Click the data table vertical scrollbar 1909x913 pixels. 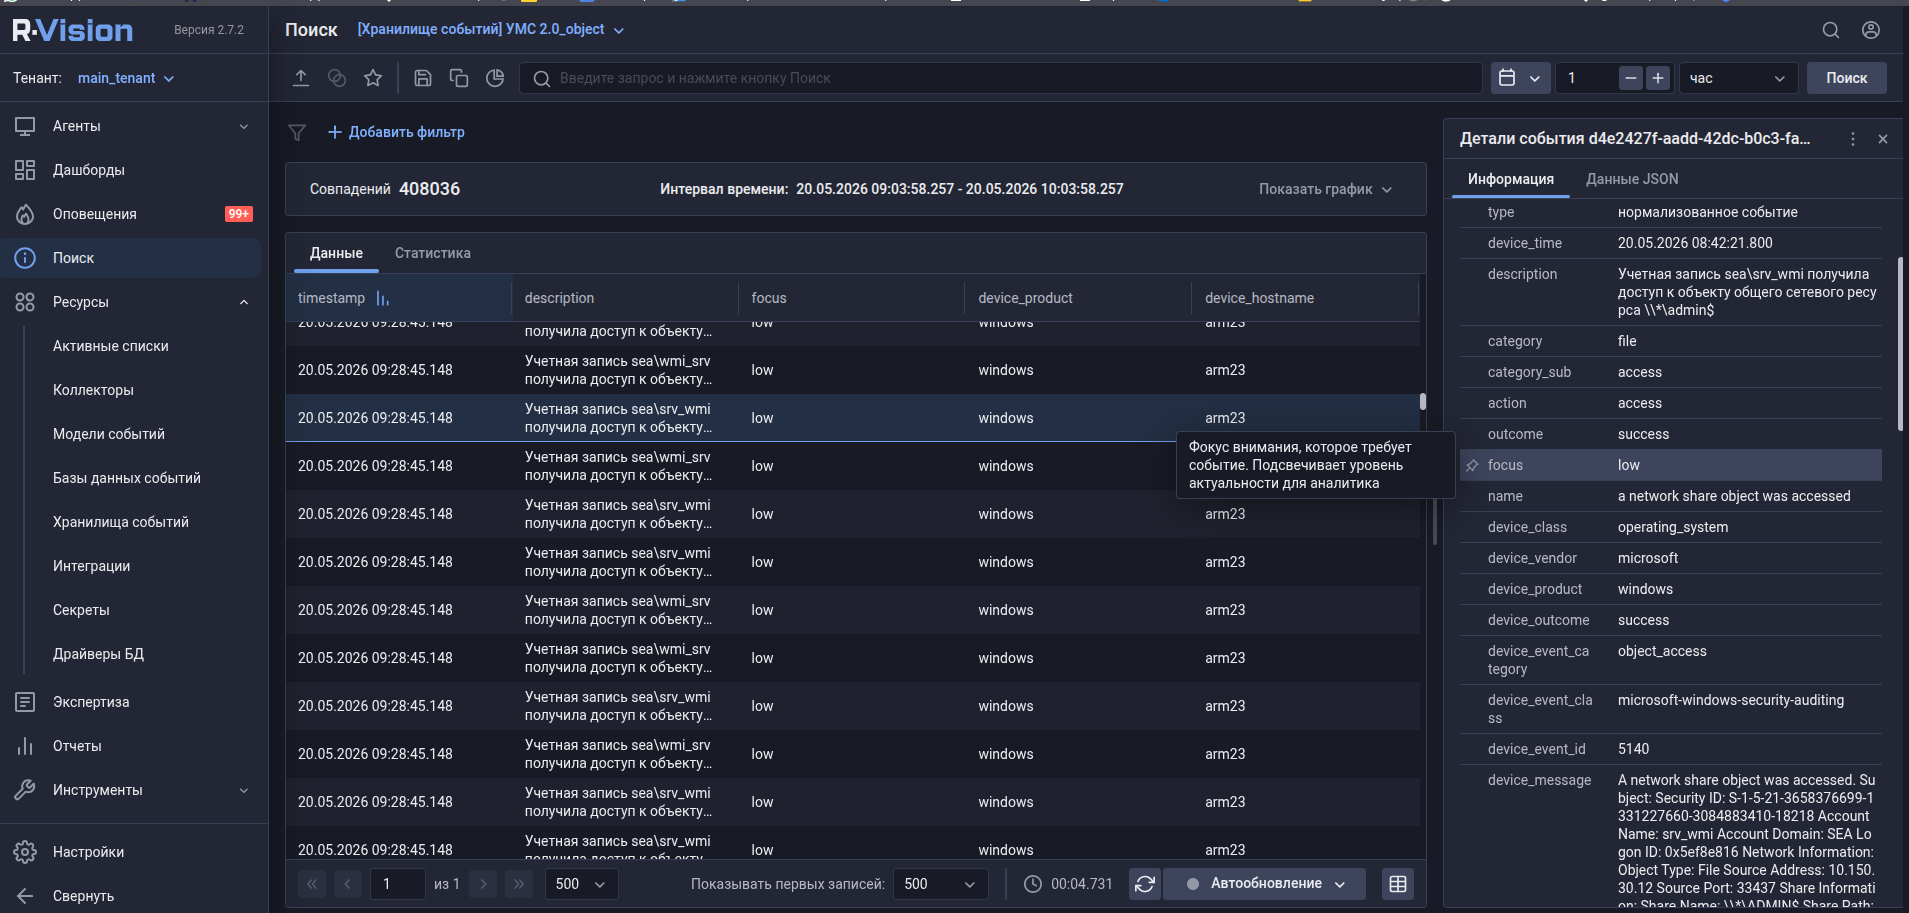pos(1423,401)
